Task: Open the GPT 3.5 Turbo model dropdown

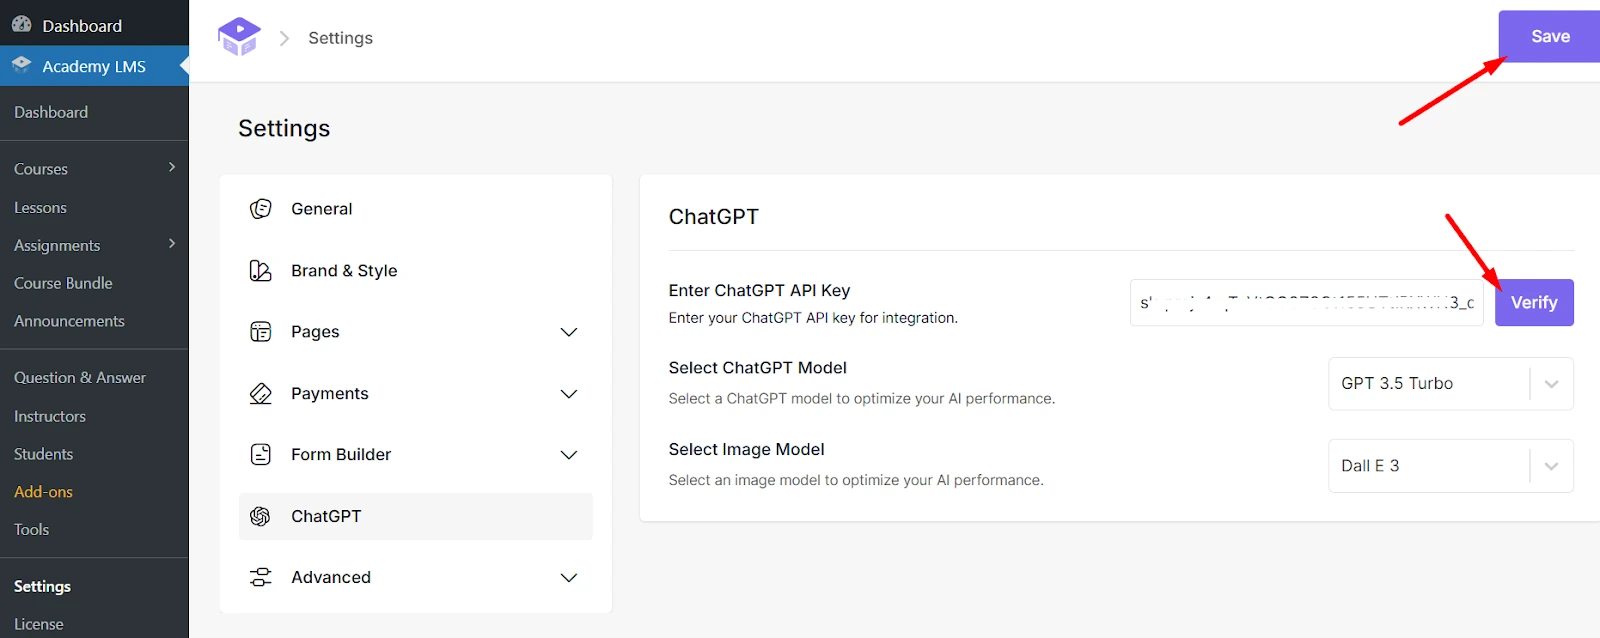Action: [x=1451, y=384]
